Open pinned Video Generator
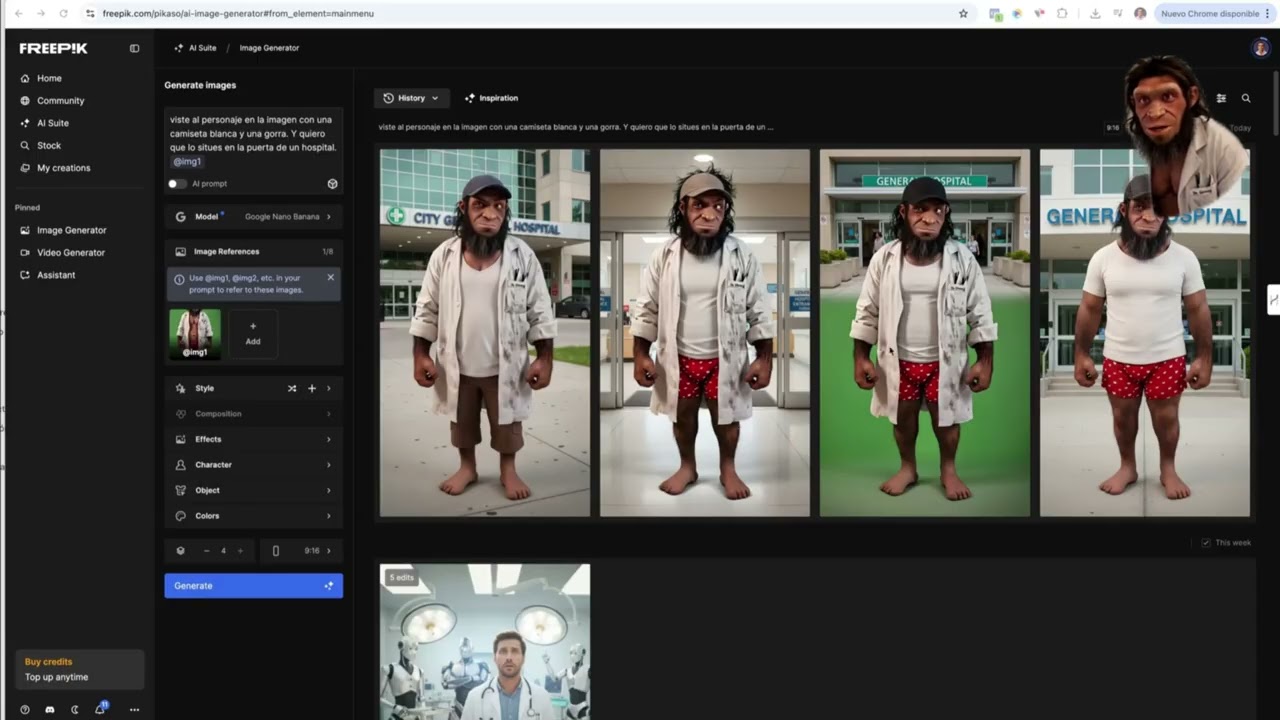 (x=70, y=253)
